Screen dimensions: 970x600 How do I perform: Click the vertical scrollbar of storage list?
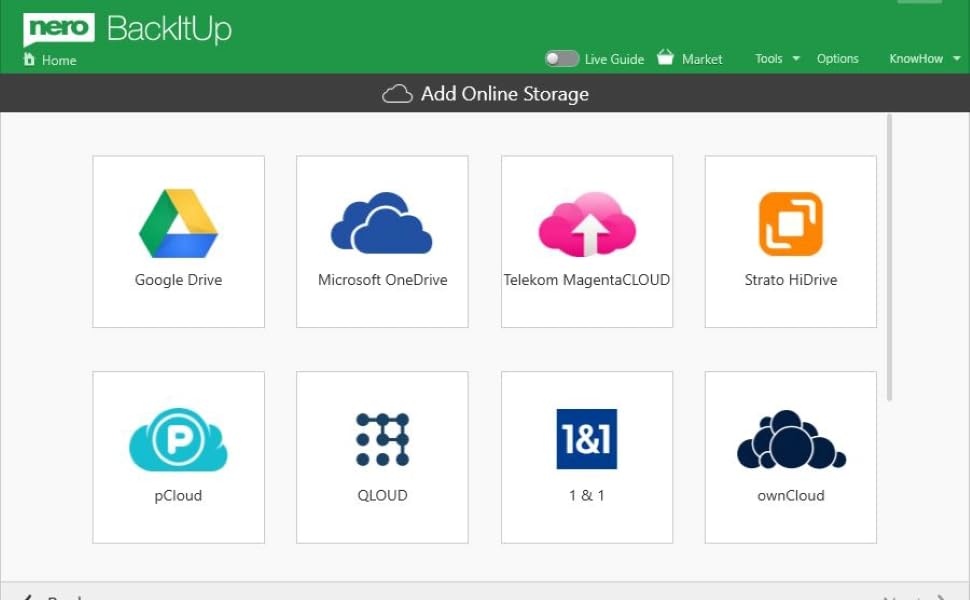point(889,257)
